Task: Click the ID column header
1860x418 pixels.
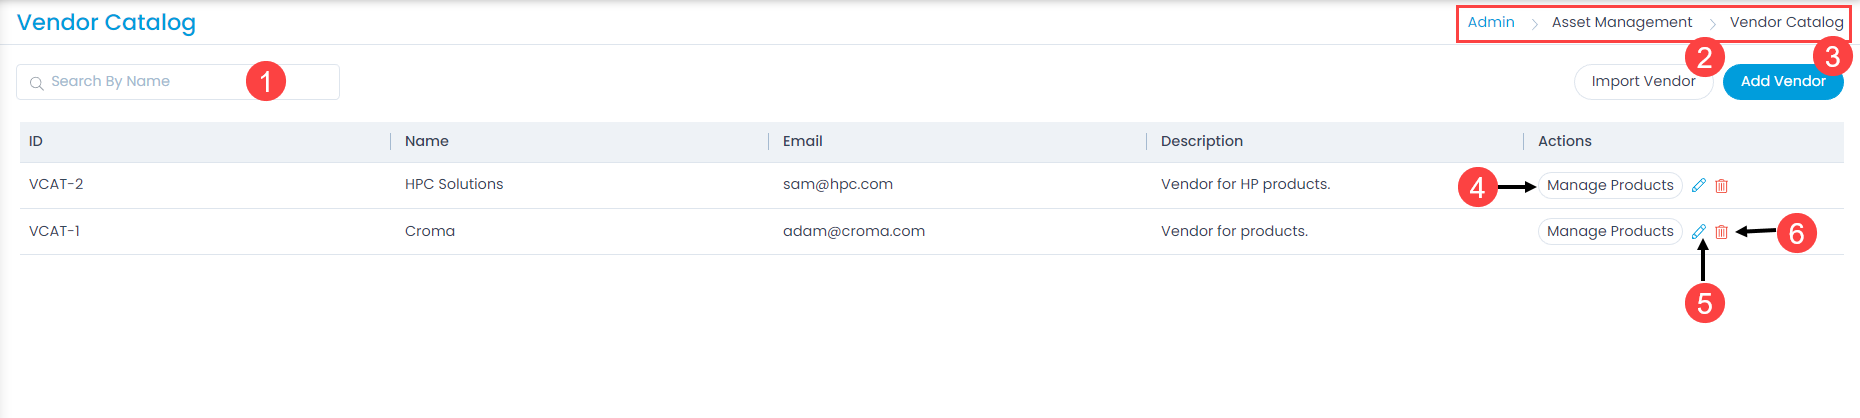Action: (x=36, y=141)
